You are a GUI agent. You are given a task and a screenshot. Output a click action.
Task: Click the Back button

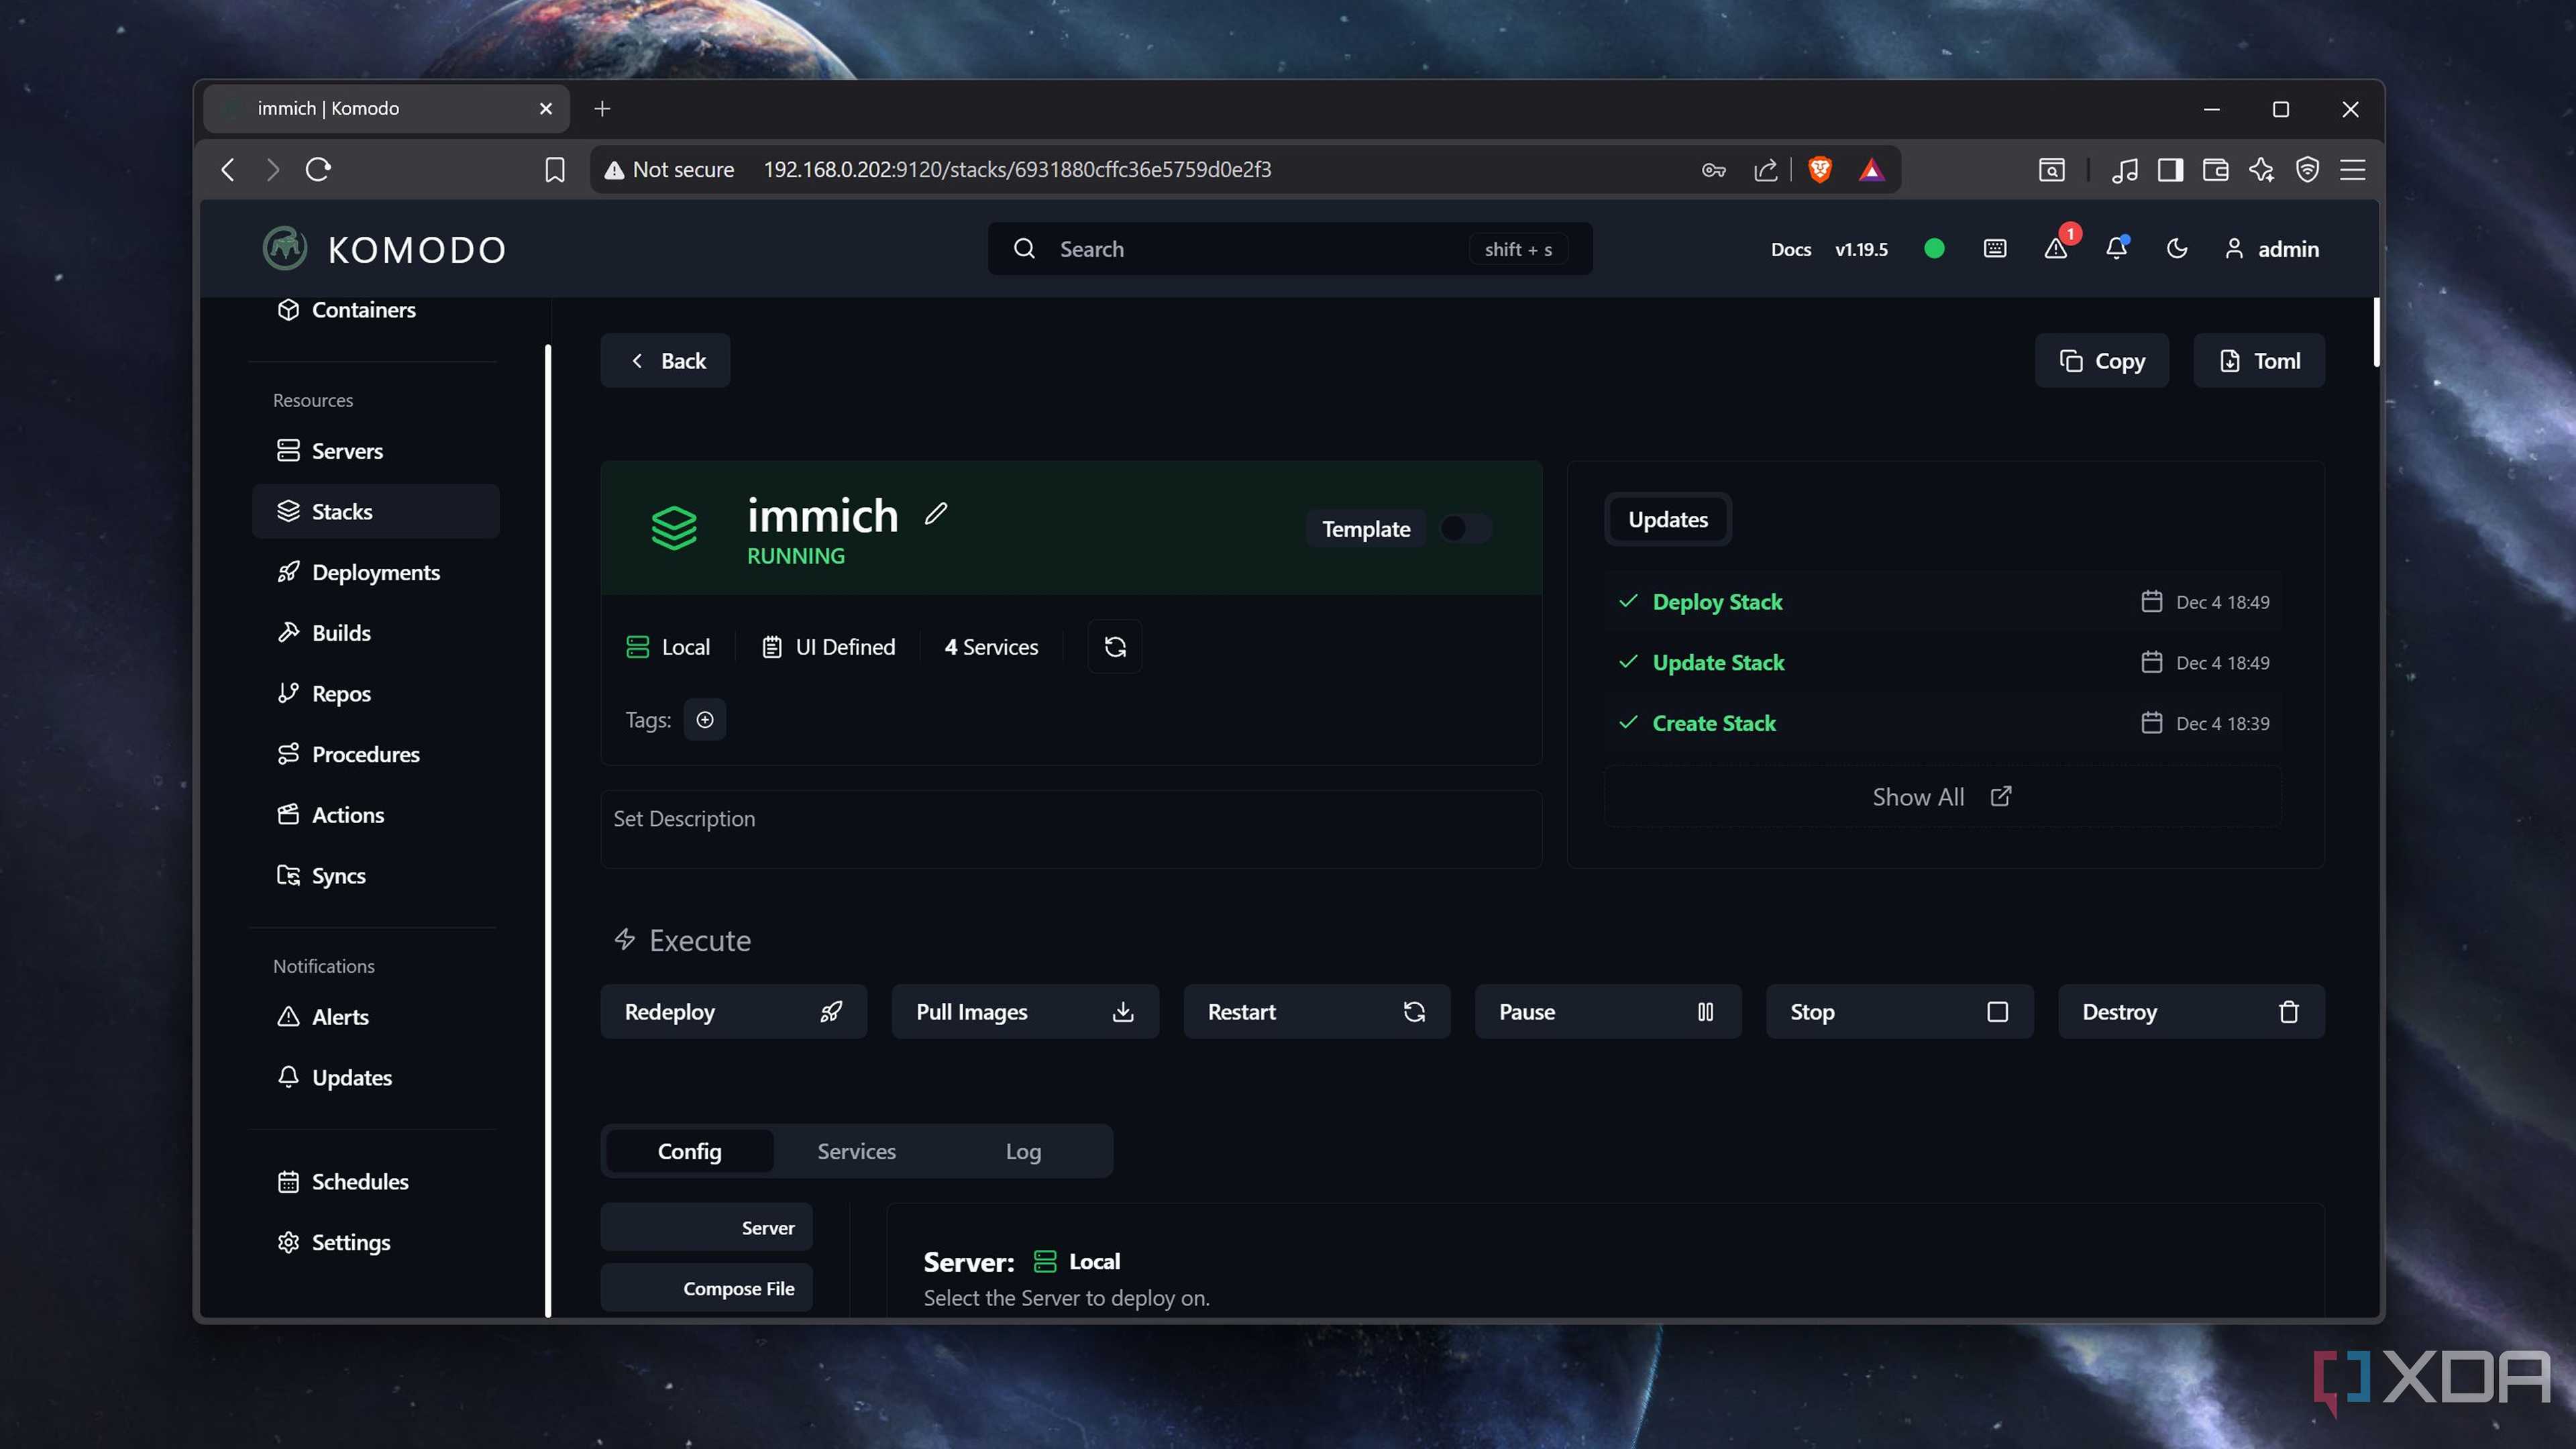click(665, 361)
